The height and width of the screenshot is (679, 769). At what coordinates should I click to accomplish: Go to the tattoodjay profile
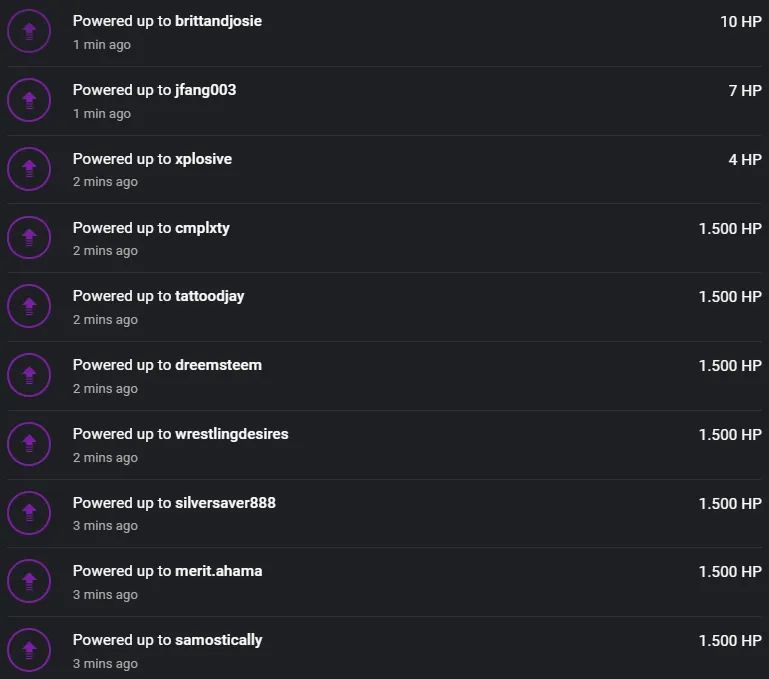(x=209, y=296)
